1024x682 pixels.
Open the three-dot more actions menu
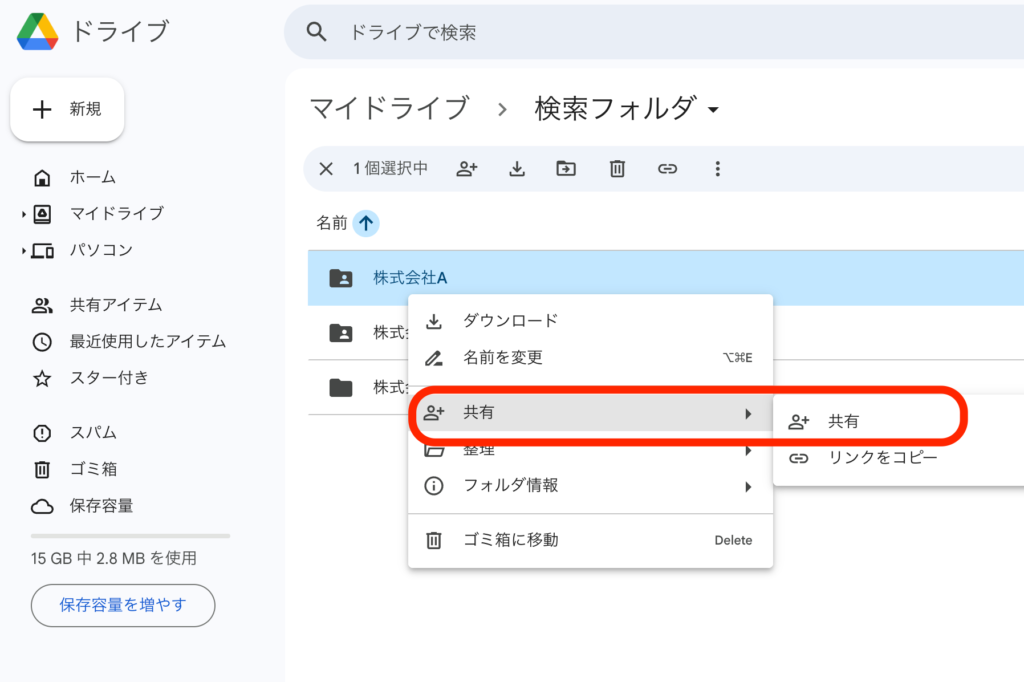[717, 169]
